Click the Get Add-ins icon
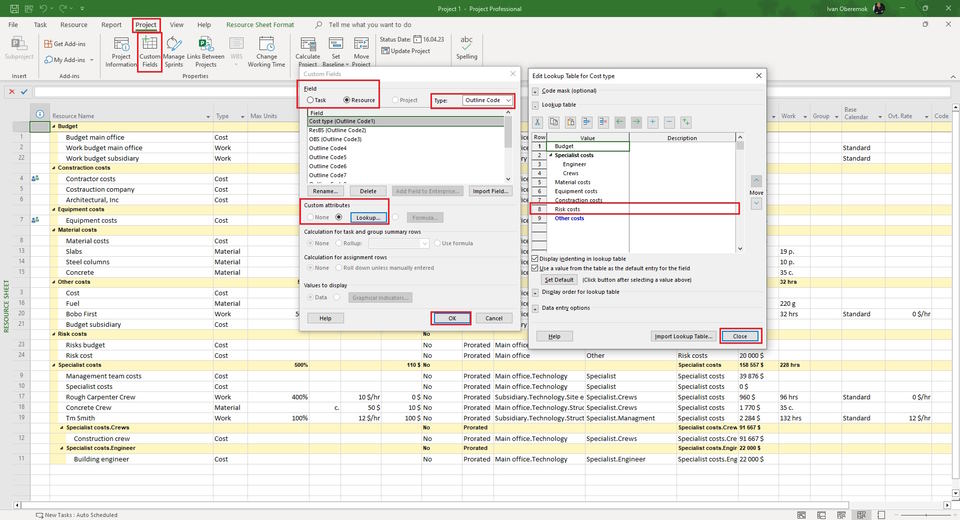Screen dimensions: 960x520 click(48, 43)
